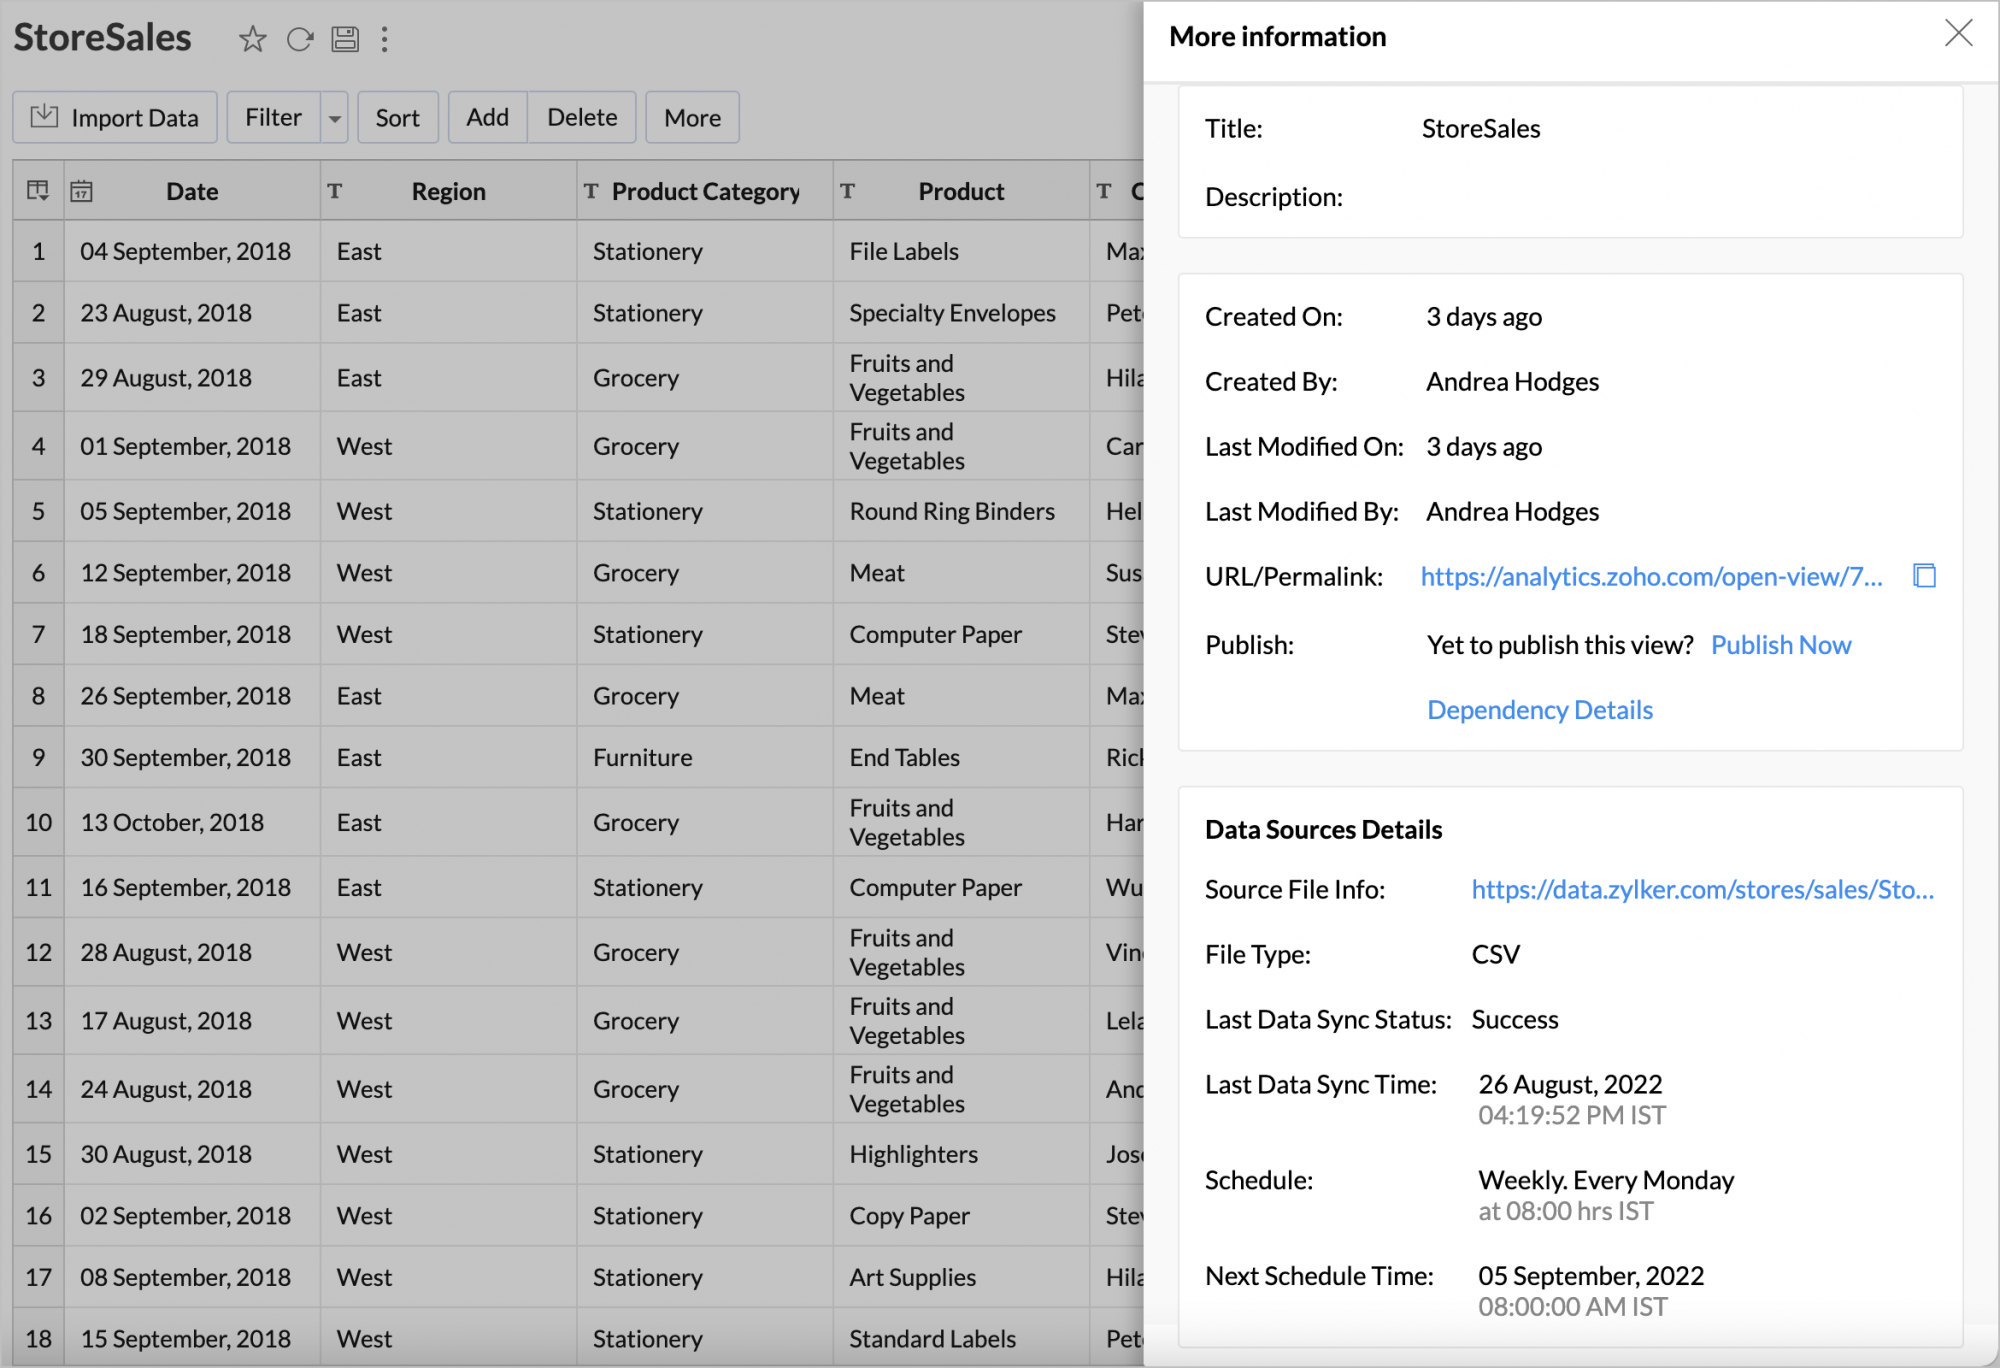
Task: Open the data.zylker.com source file link
Action: (x=1702, y=890)
